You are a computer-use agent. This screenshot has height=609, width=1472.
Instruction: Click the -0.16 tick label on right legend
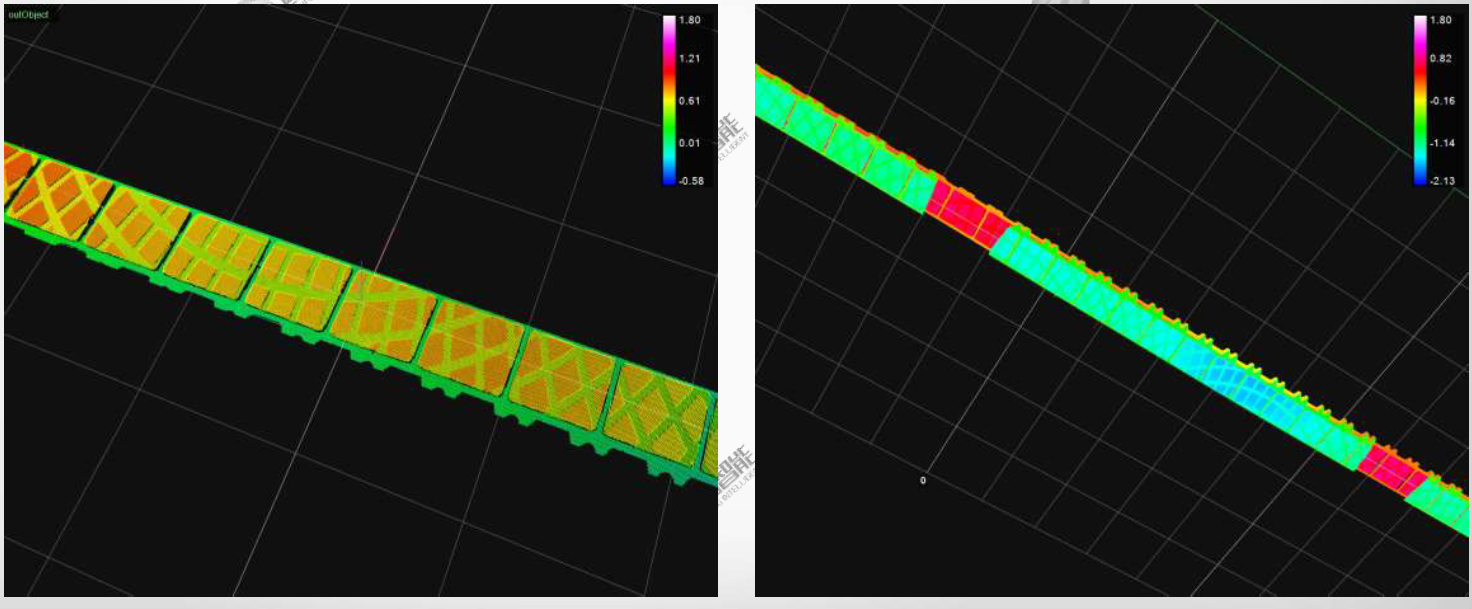[1441, 101]
